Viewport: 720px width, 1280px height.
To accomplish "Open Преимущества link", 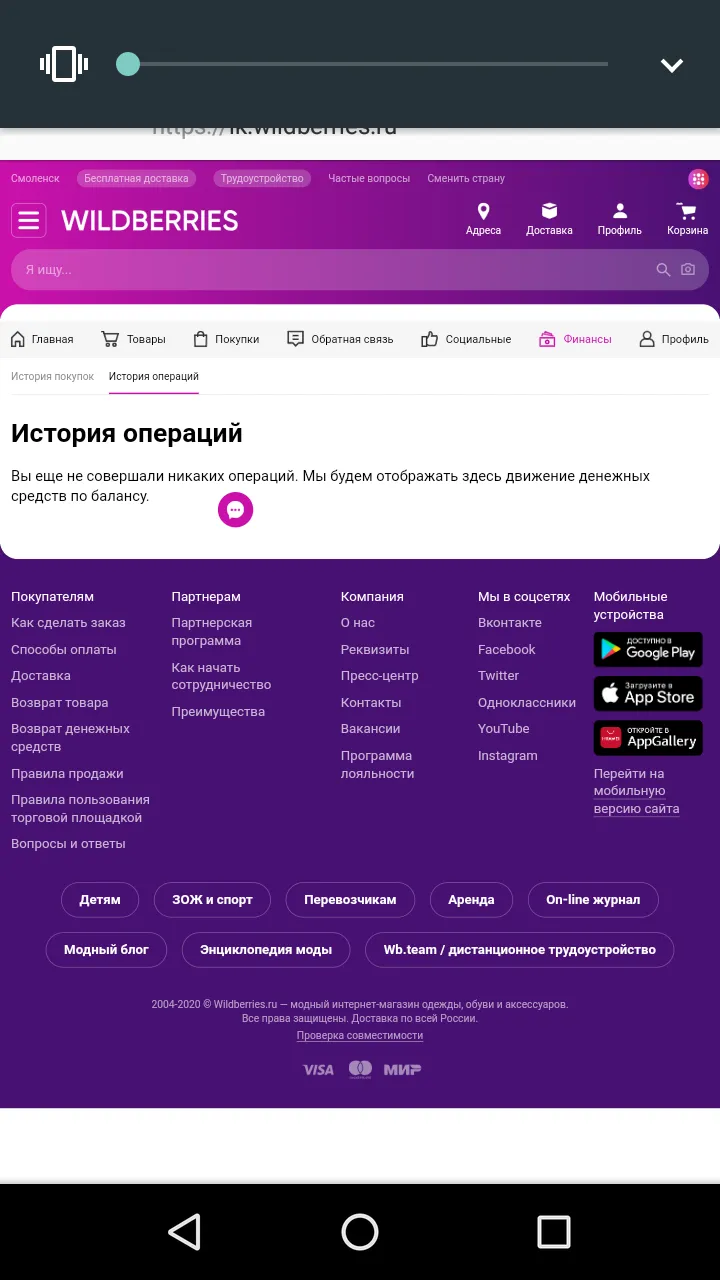I will pos(218,712).
